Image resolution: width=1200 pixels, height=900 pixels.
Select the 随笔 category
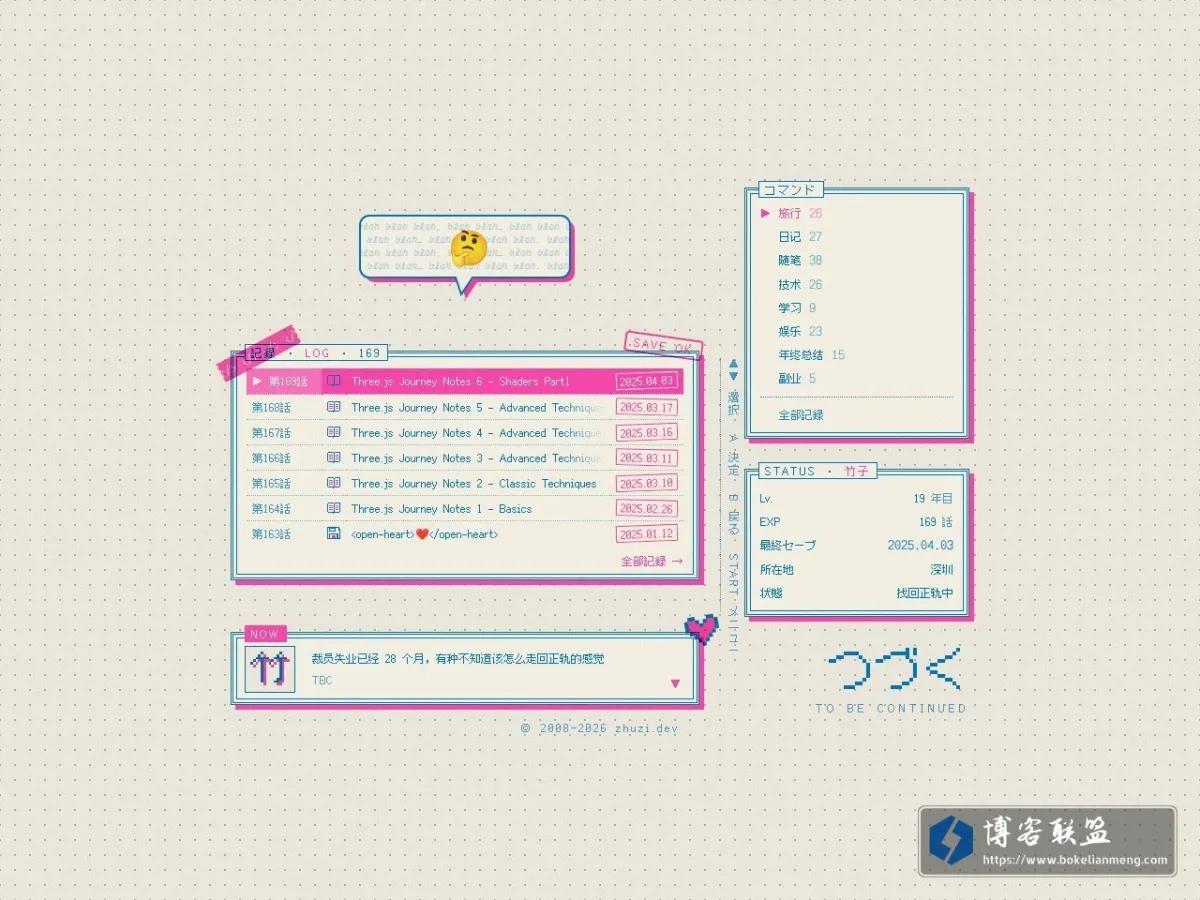[x=800, y=260]
